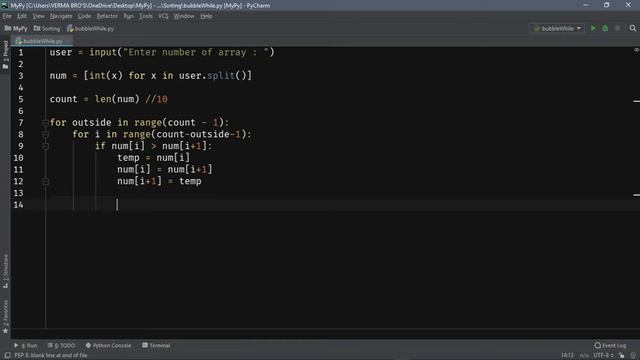
Task: Open the Run menu
Action: [128, 16]
